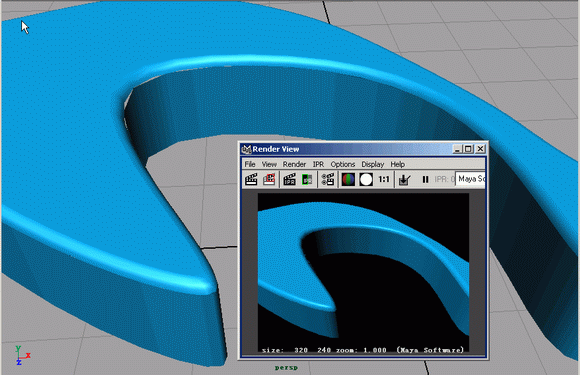The height and width of the screenshot is (375, 580).
Task: Open the Render Settings window icon
Action: pos(328,179)
